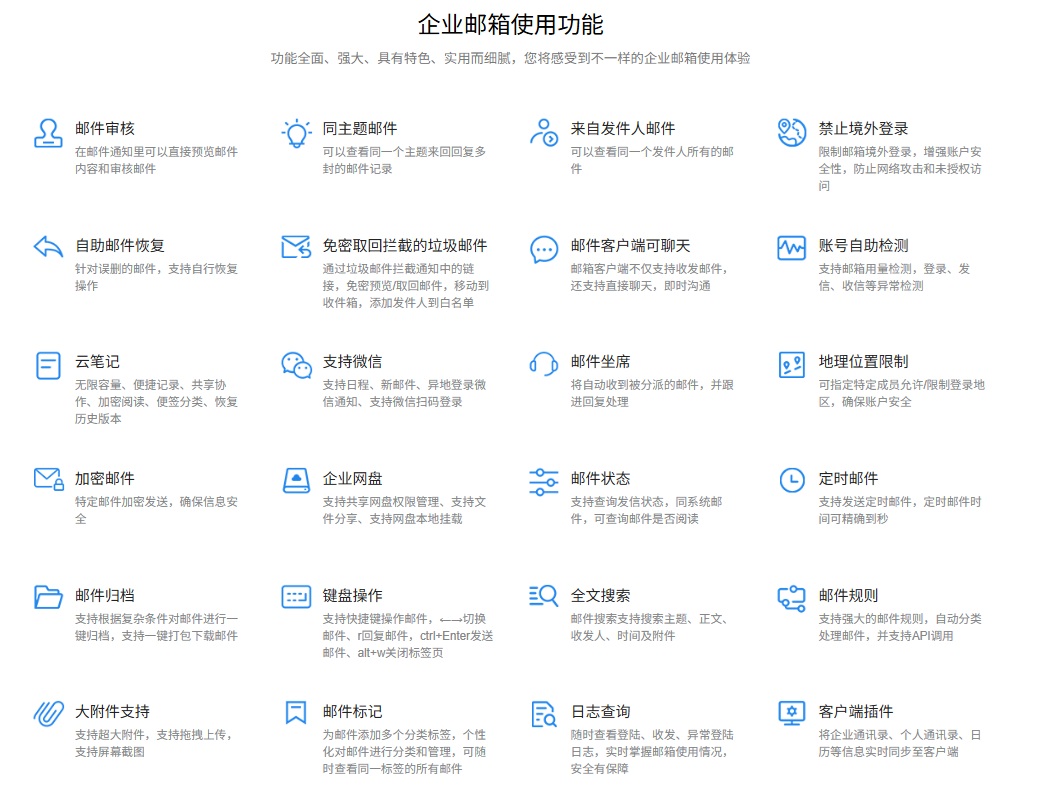
Task: Click the 键盘操作 heading
Action: (x=353, y=595)
